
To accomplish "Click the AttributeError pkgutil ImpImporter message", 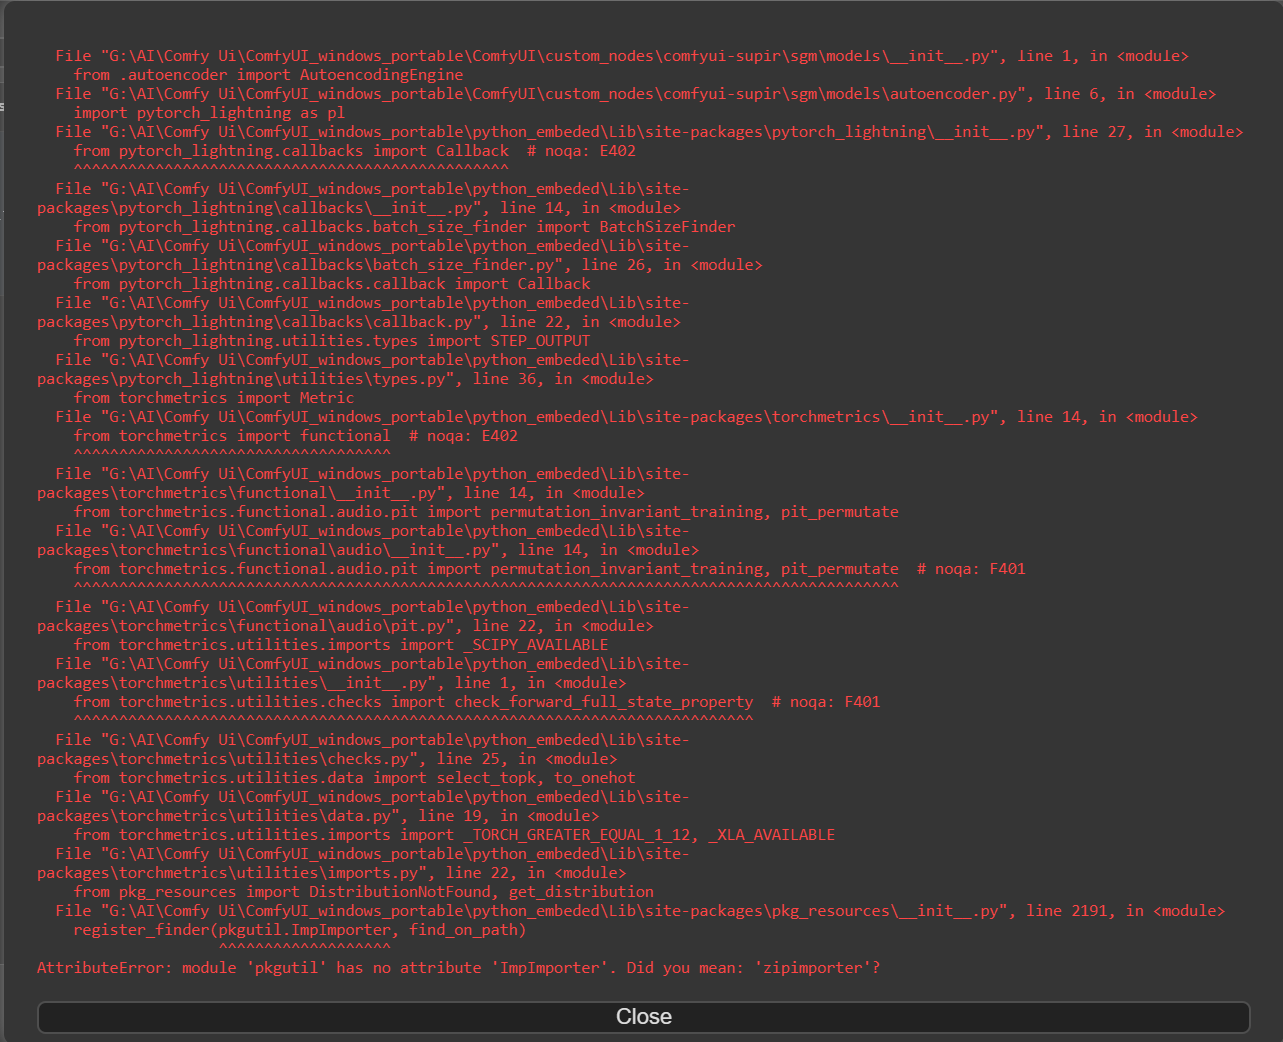I will (458, 968).
